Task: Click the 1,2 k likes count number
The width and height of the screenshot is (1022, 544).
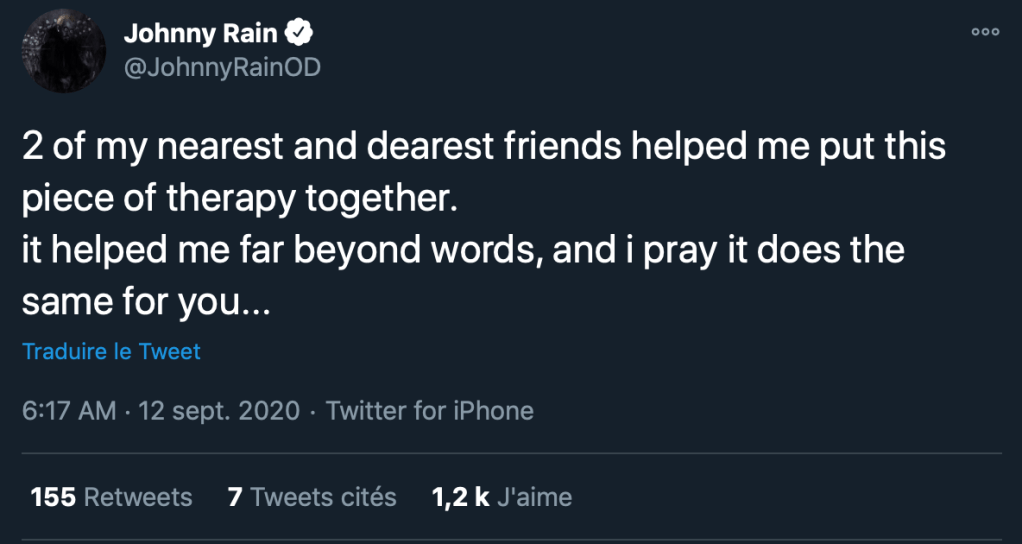Action: click(x=460, y=497)
